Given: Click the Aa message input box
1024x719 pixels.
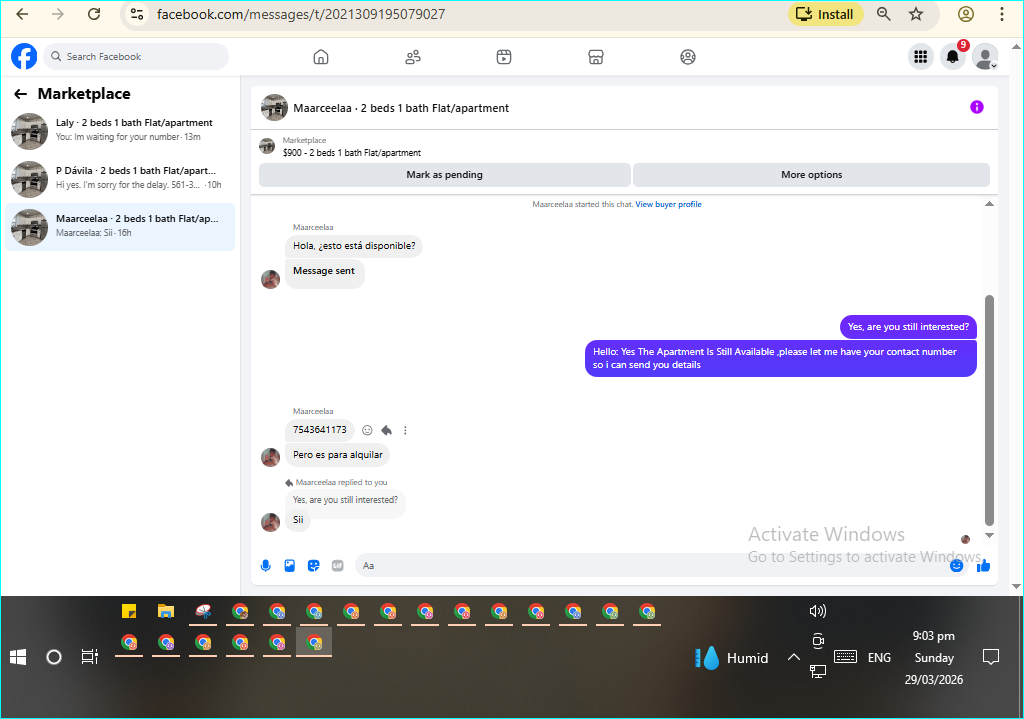Looking at the screenshot, I should pyautogui.click(x=653, y=566).
